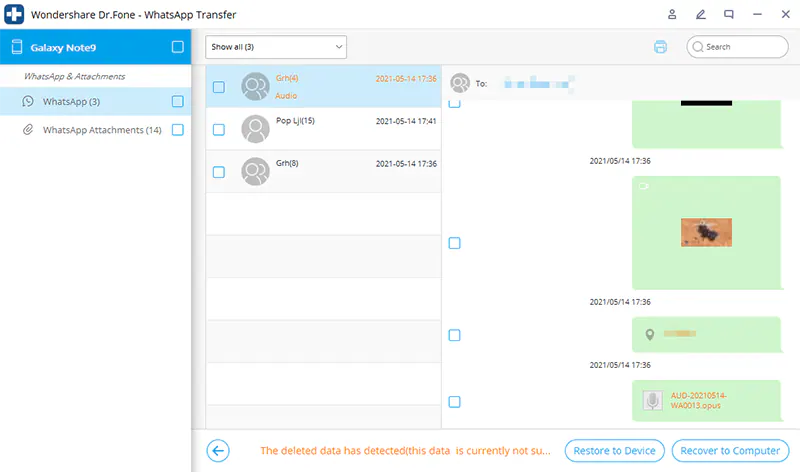800x472 pixels.
Task: Click the WhatsApp & Attachments heading
Action: [74, 77]
